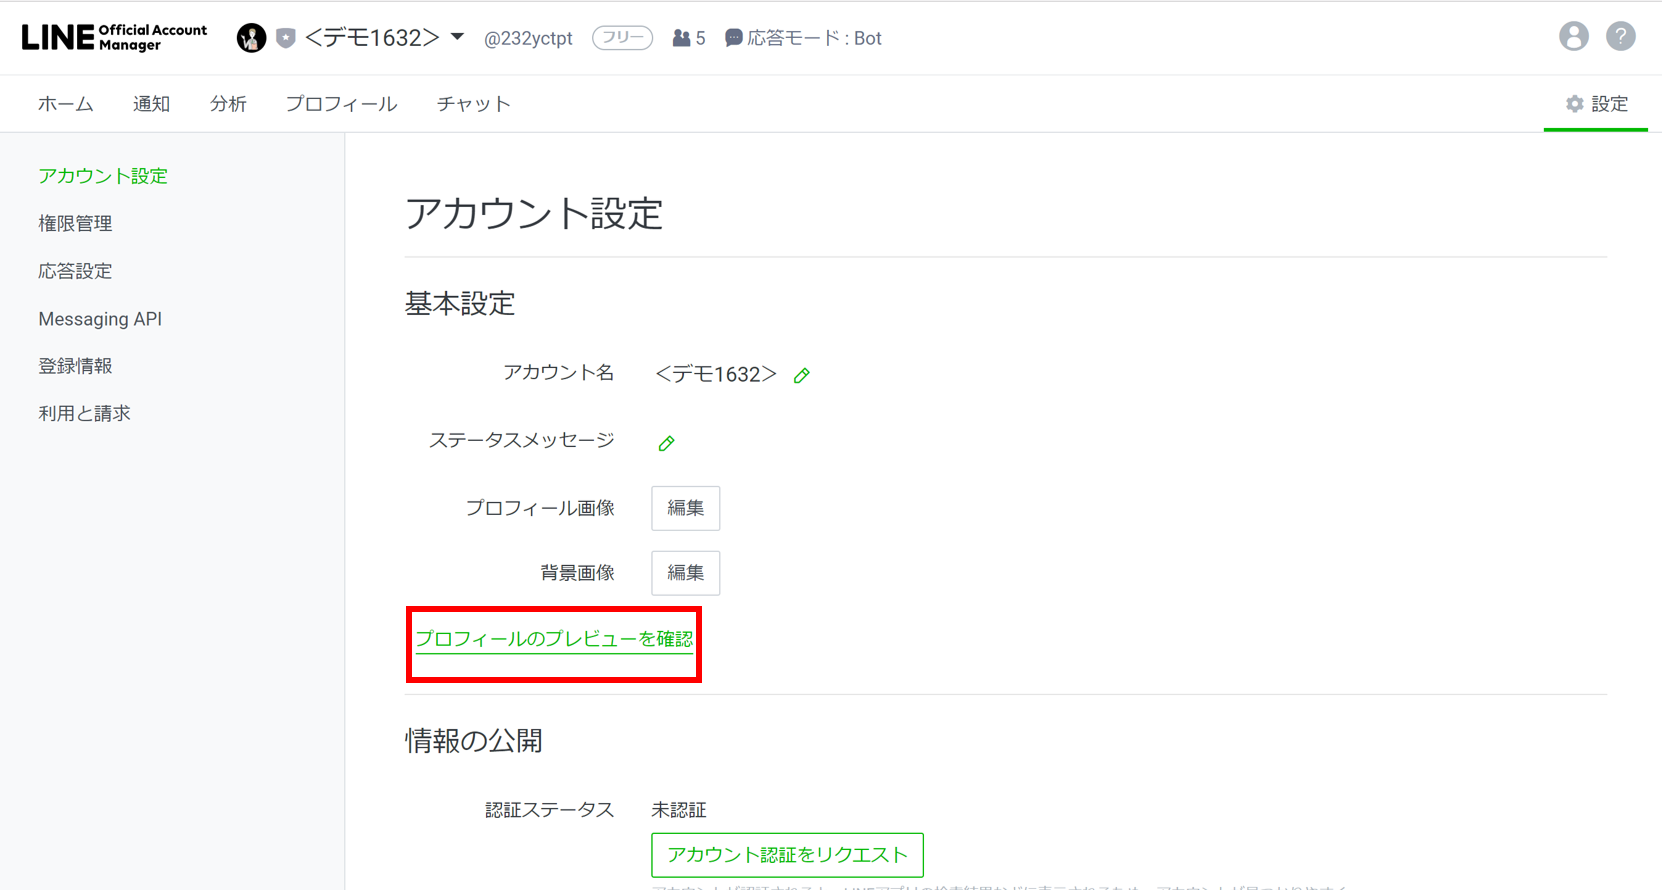This screenshot has width=1662, height=890.
Task: Open the help question mark icon
Action: (x=1620, y=37)
